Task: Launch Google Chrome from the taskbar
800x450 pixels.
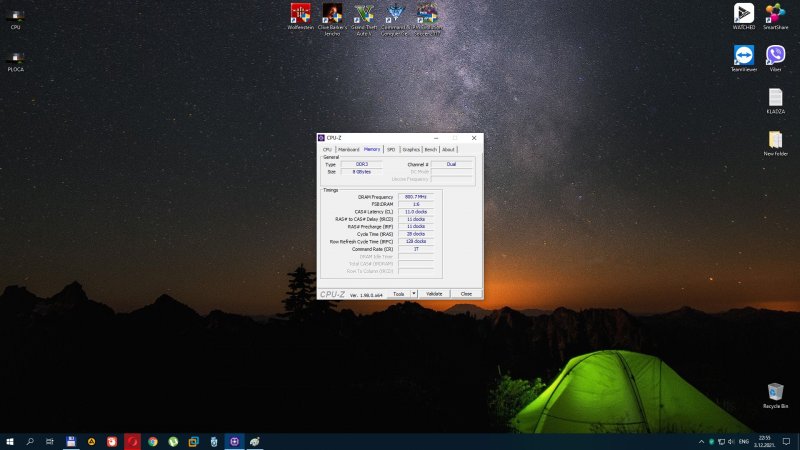Action: pyautogui.click(x=153, y=441)
